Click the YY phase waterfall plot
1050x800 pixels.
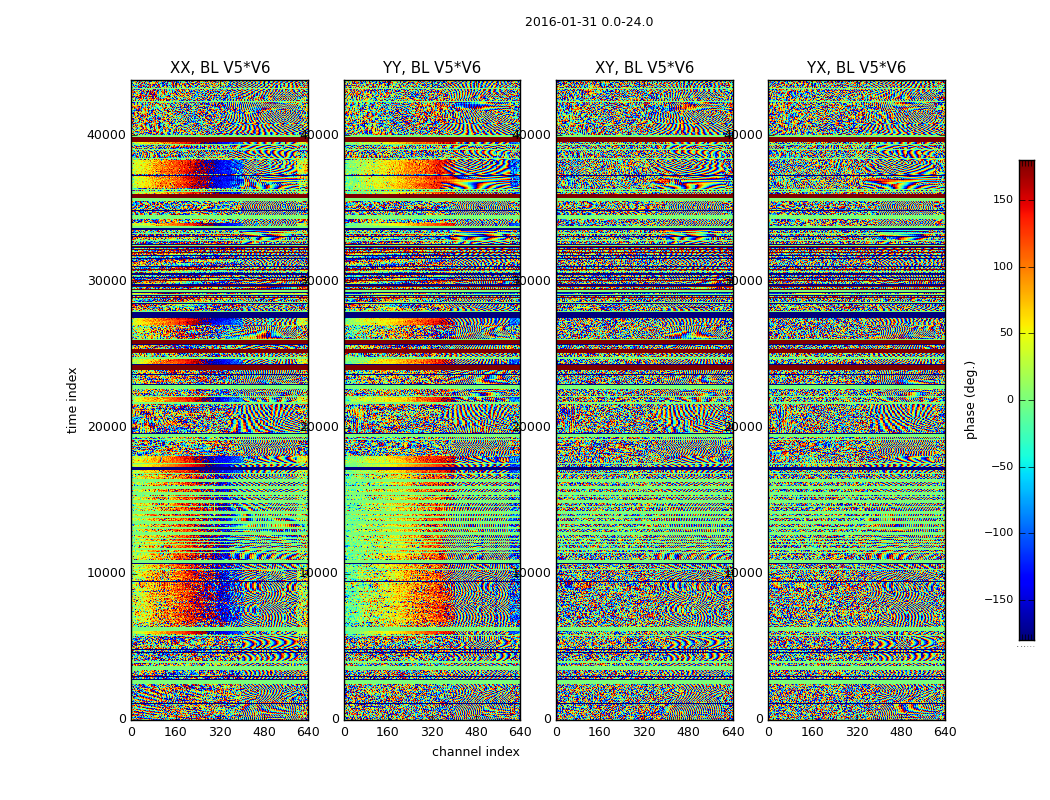coord(432,400)
